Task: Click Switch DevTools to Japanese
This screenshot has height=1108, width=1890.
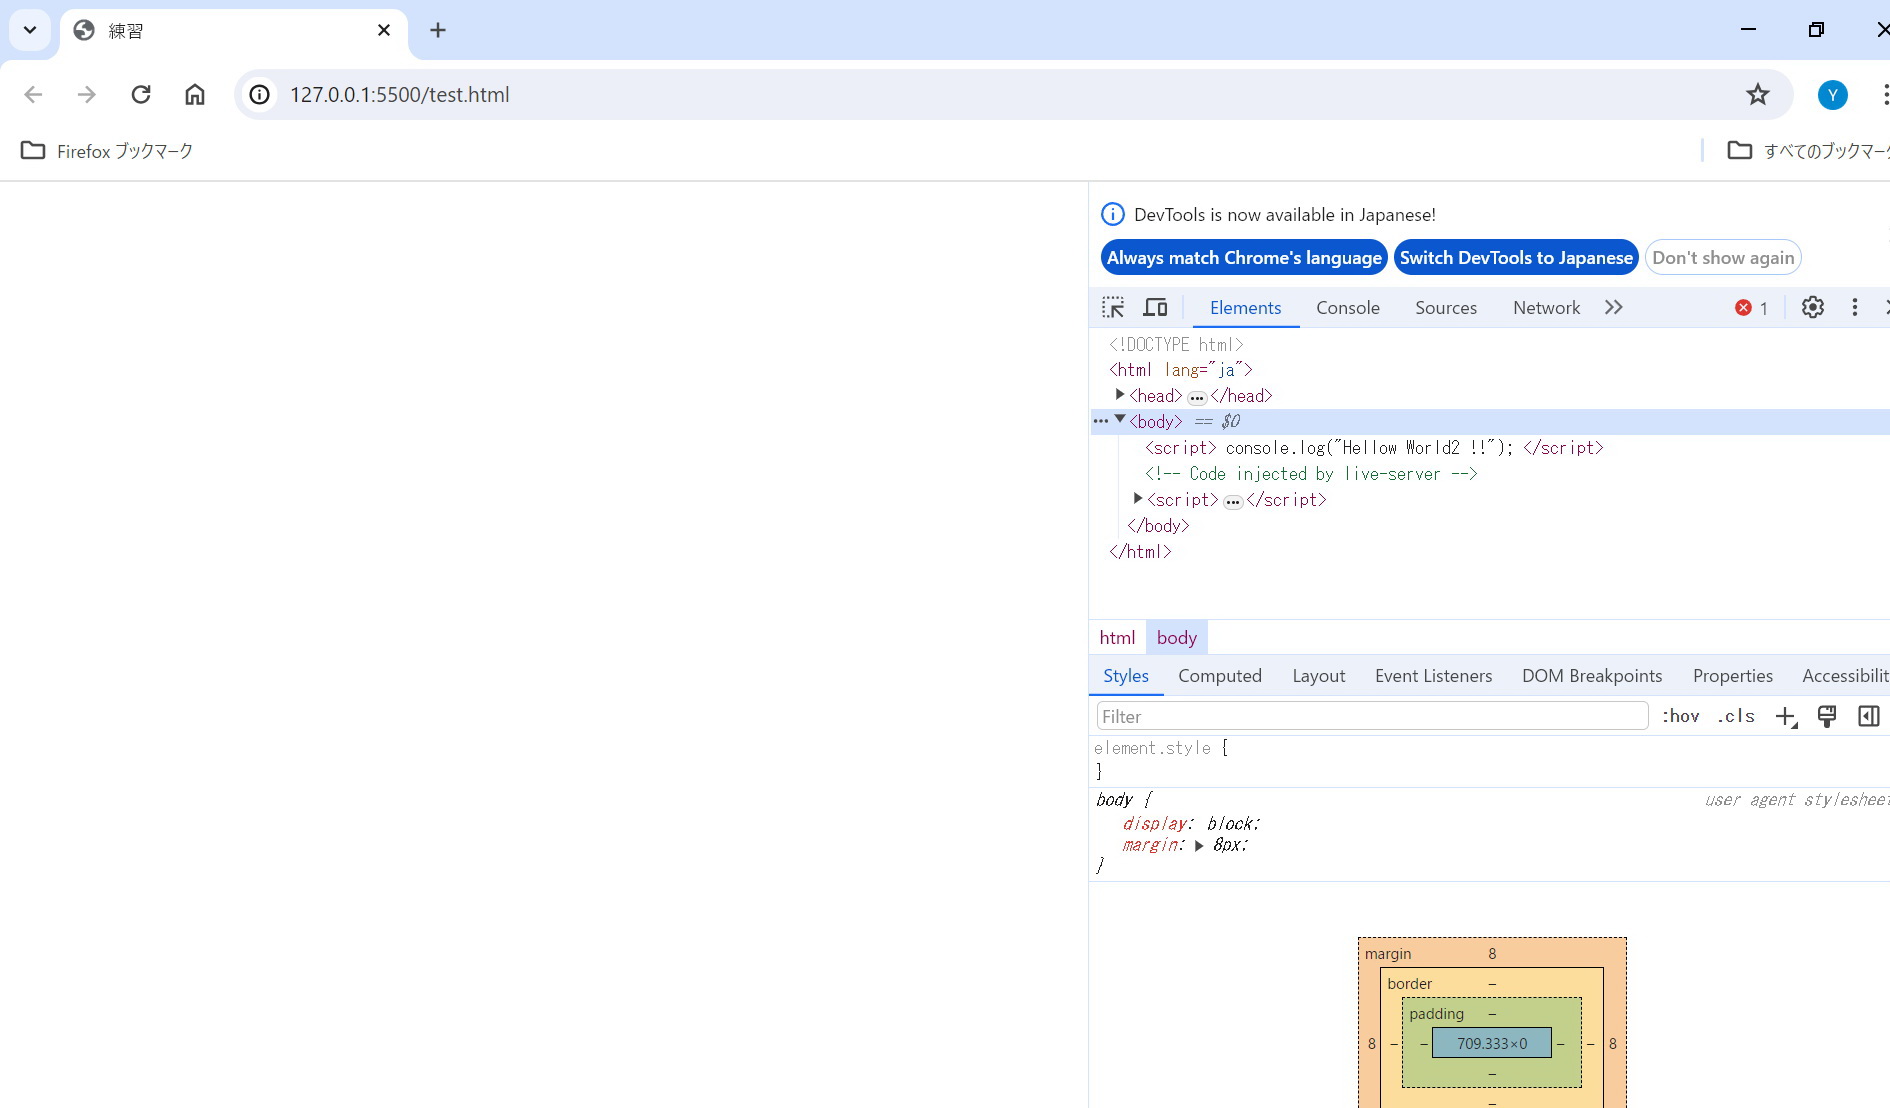Action: [1516, 258]
